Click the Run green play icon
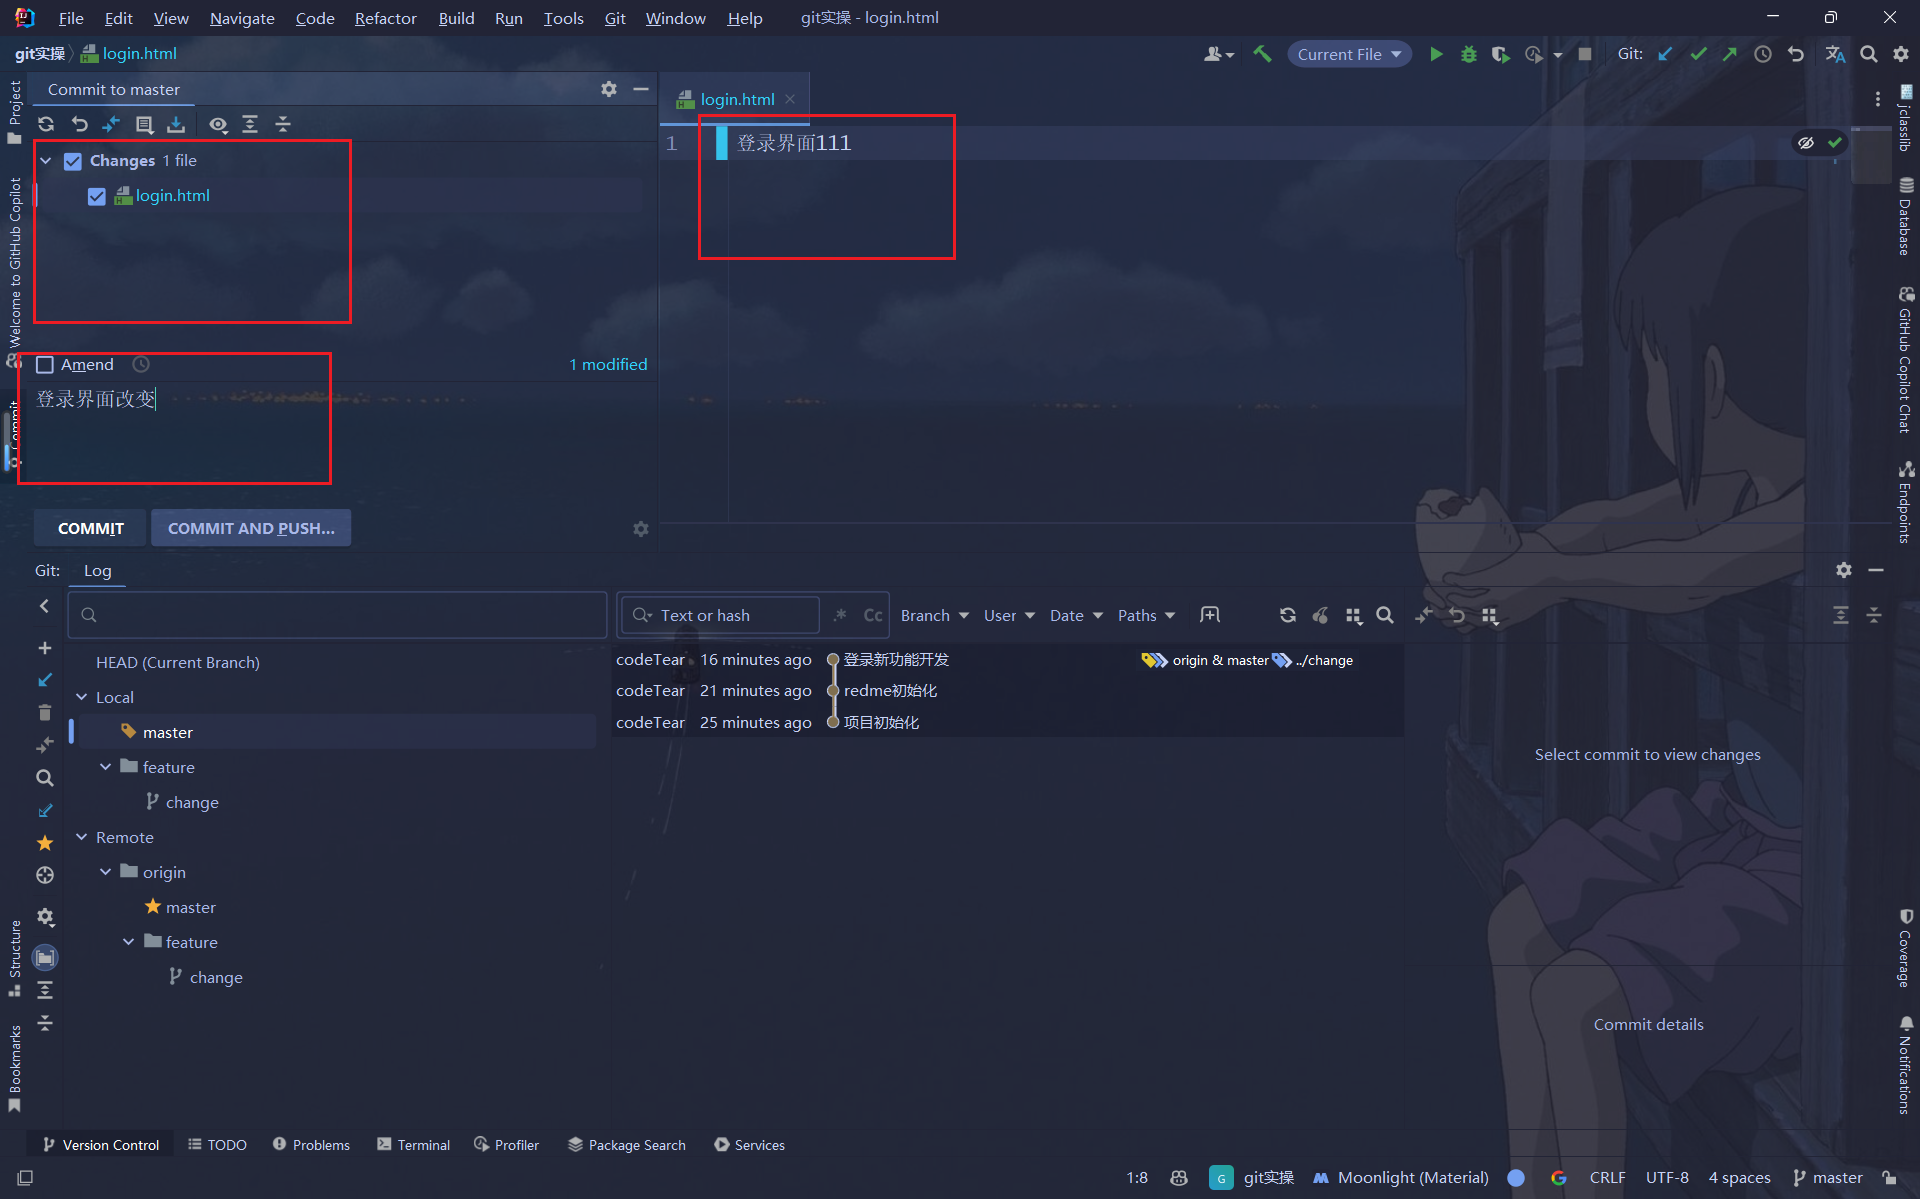The image size is (1920, 1199). 1436,54
